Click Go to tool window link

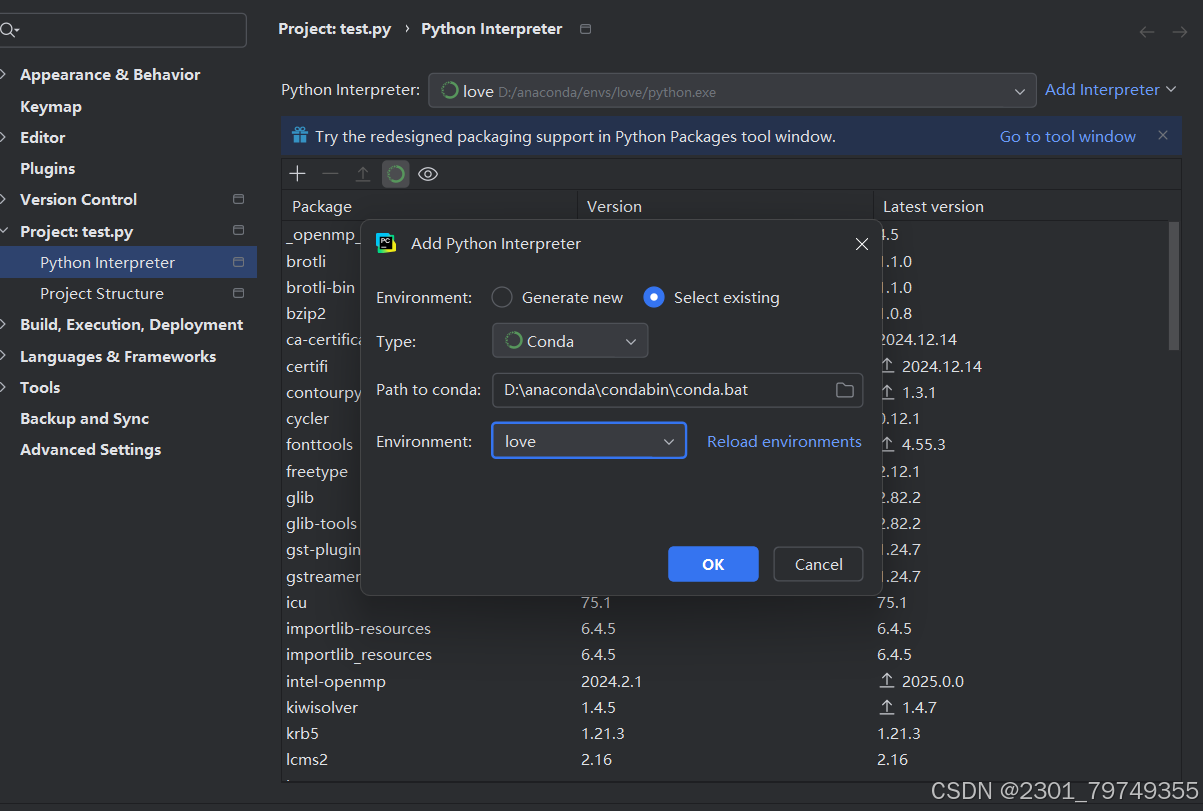1068,136
